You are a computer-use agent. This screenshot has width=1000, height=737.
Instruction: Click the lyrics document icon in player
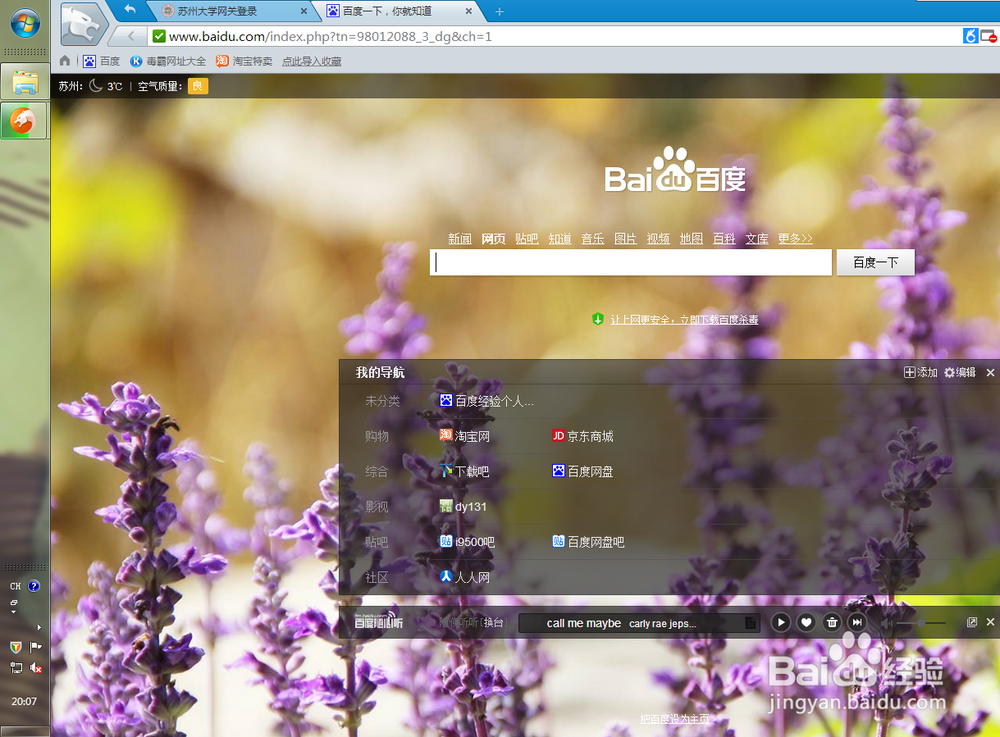[x=751, y=623]
